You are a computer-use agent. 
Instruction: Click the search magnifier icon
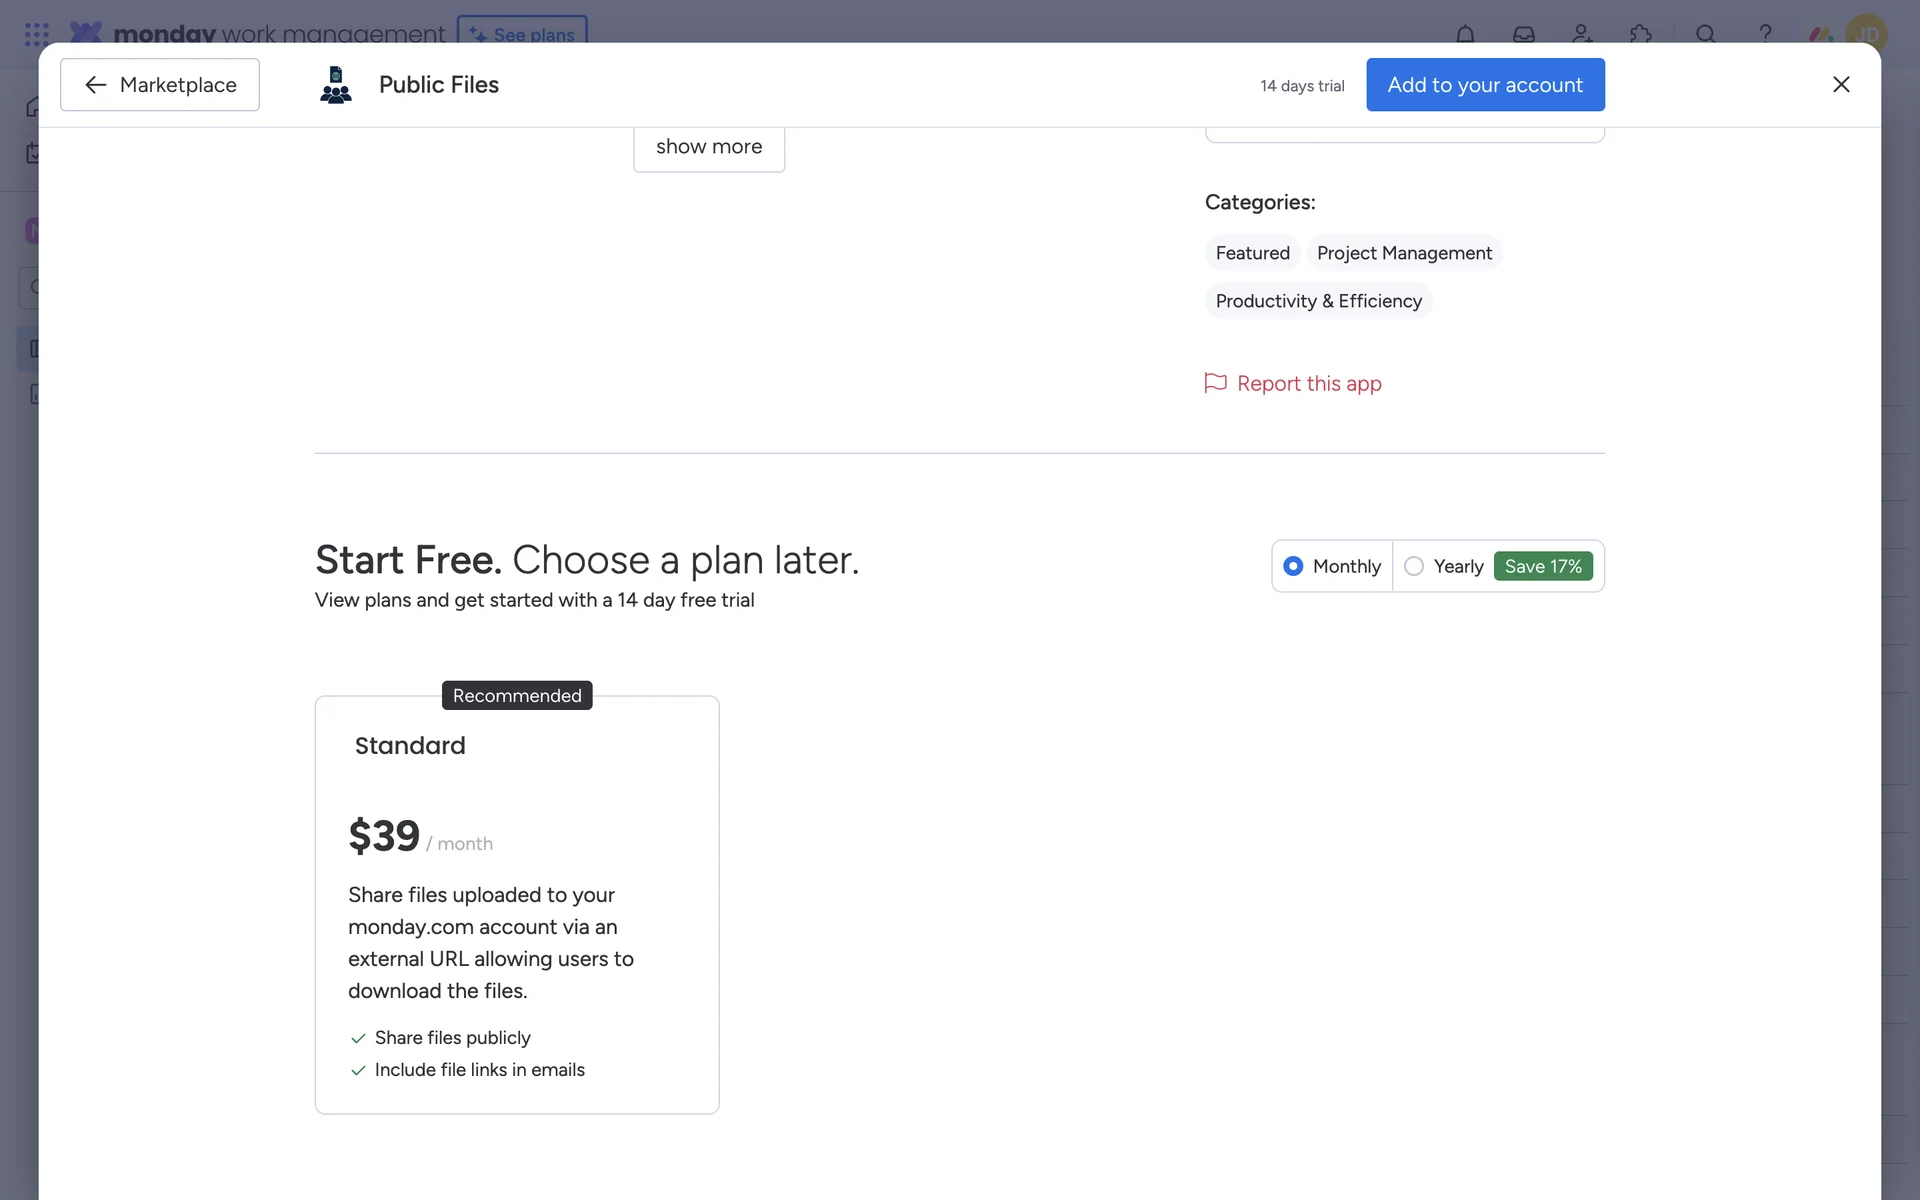click(x=1706, y=33)
